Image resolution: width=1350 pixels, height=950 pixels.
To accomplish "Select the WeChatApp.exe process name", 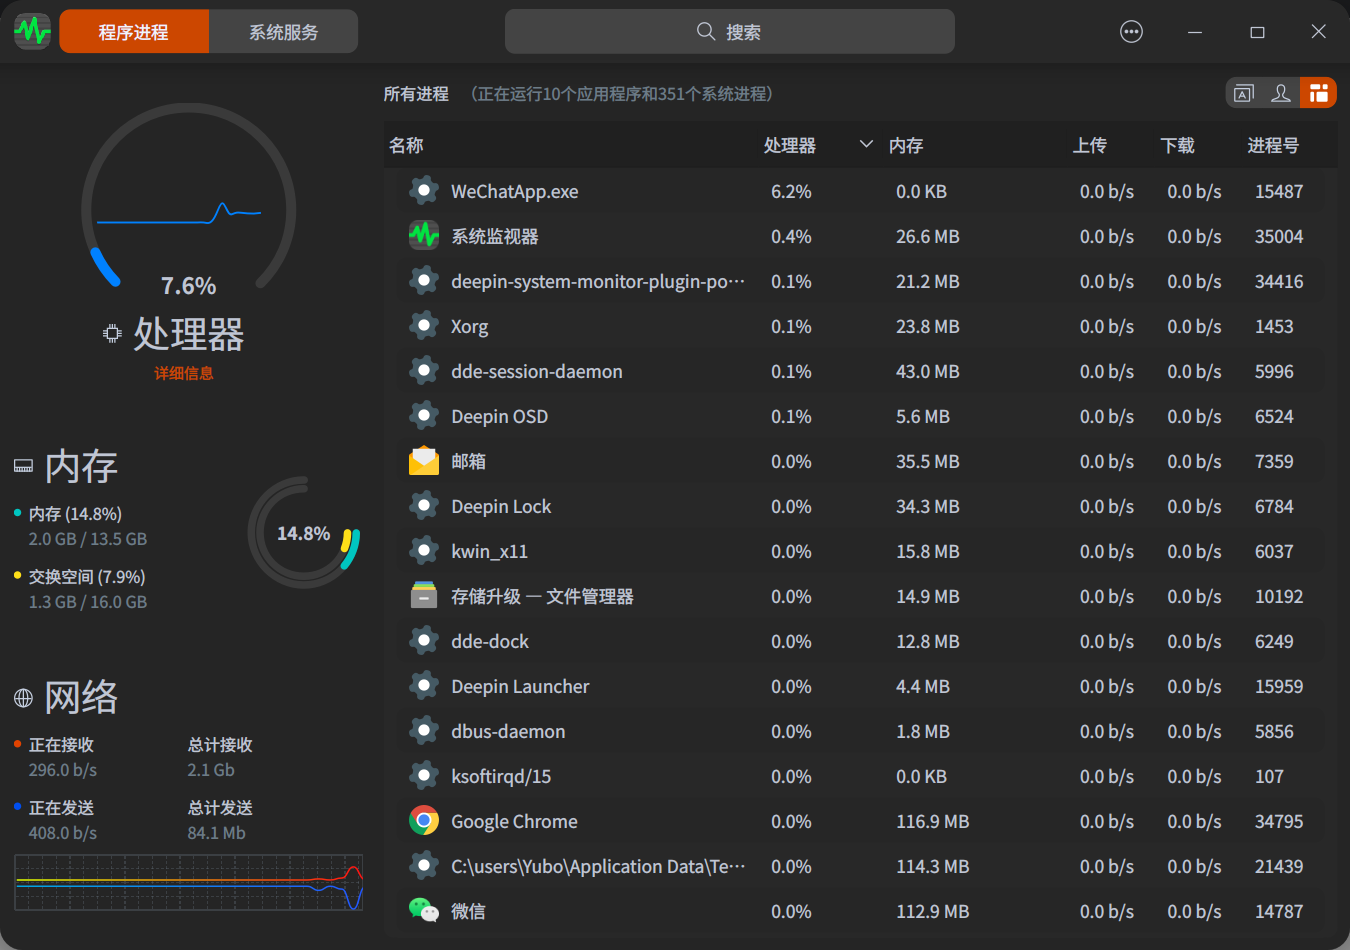I will click(x=515, y=192).
